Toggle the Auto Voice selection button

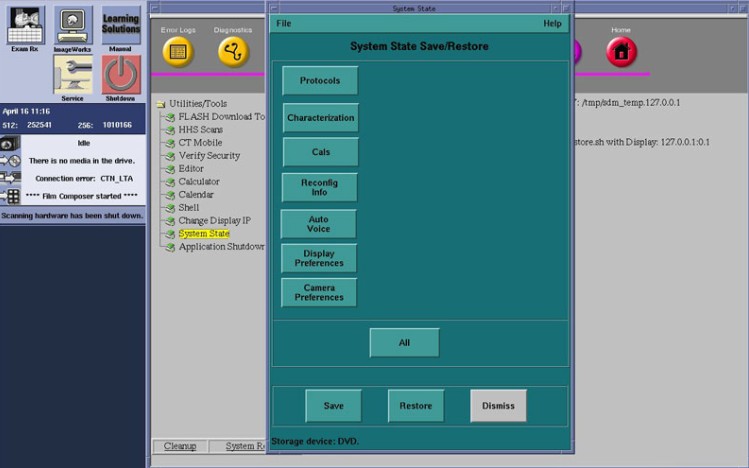318,224
